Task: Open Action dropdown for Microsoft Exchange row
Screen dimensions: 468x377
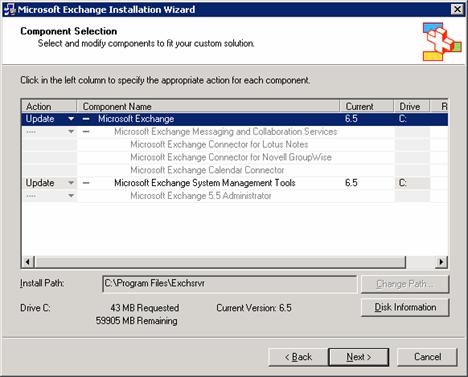Action: point(71,119)
